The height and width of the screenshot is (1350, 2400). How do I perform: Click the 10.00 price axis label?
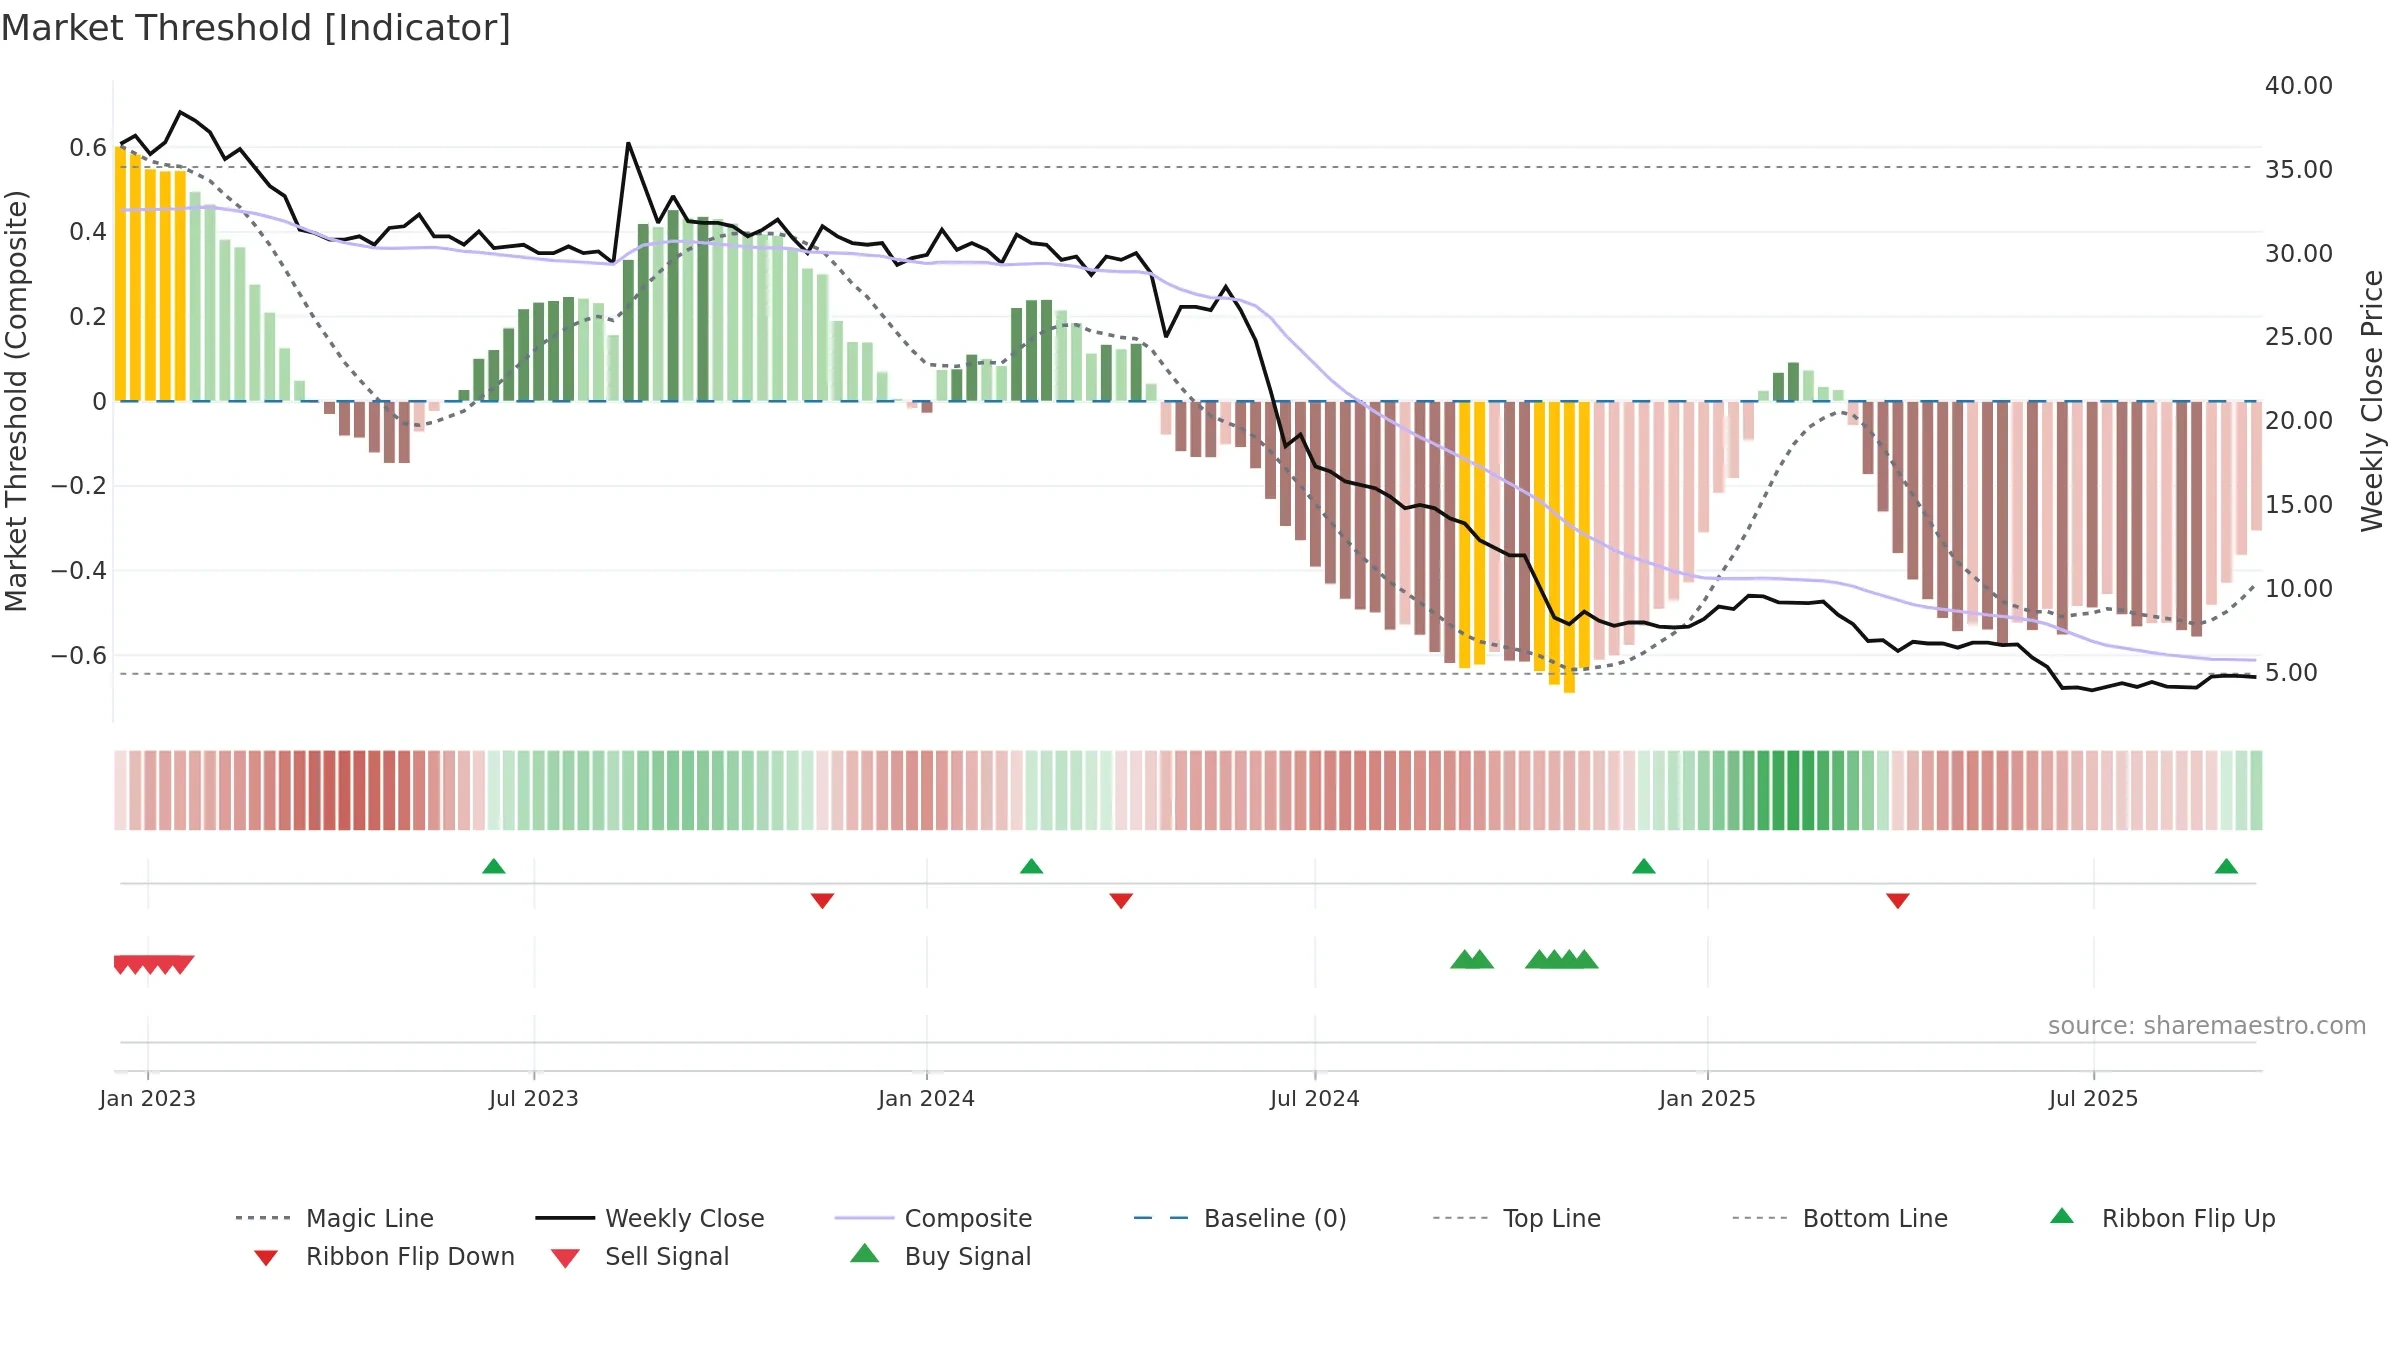click(x=2299, y=589)
